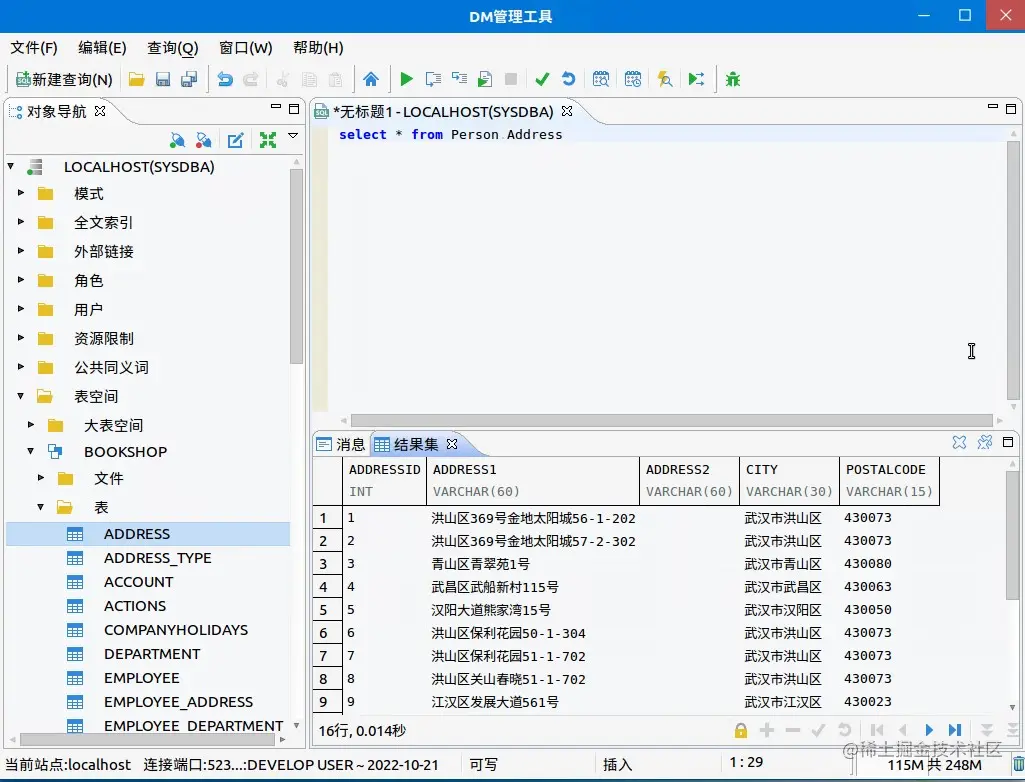
Task: Open the 窗口(W) menu
Action: point(245,48)
